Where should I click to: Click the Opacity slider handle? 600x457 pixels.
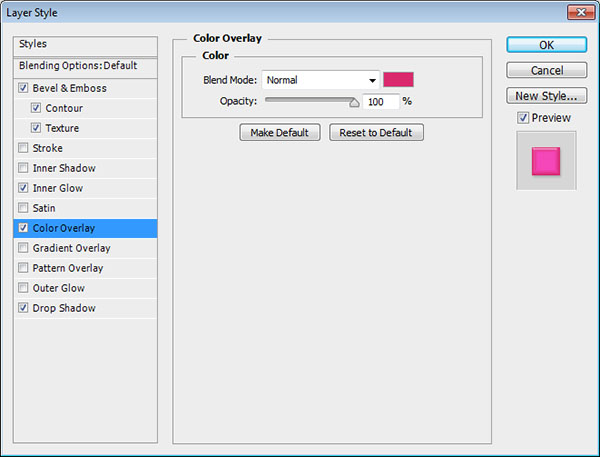tap(354, 103)
